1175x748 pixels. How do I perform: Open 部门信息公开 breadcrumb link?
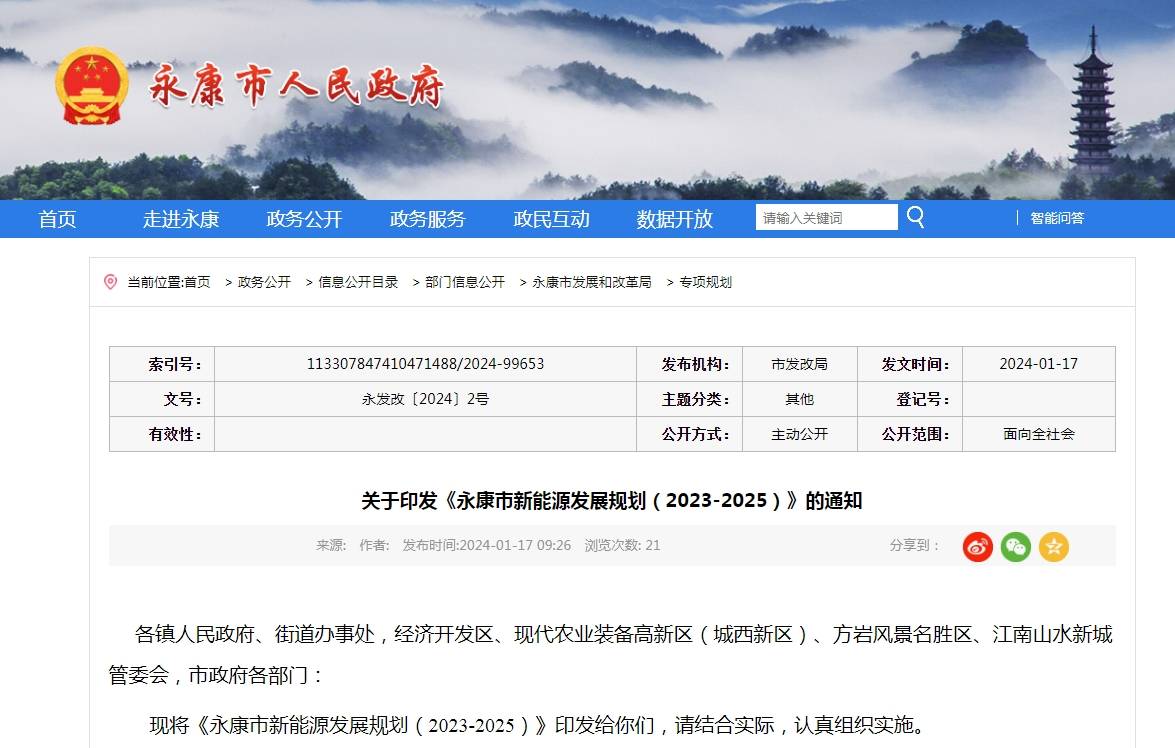coord(465,282)
